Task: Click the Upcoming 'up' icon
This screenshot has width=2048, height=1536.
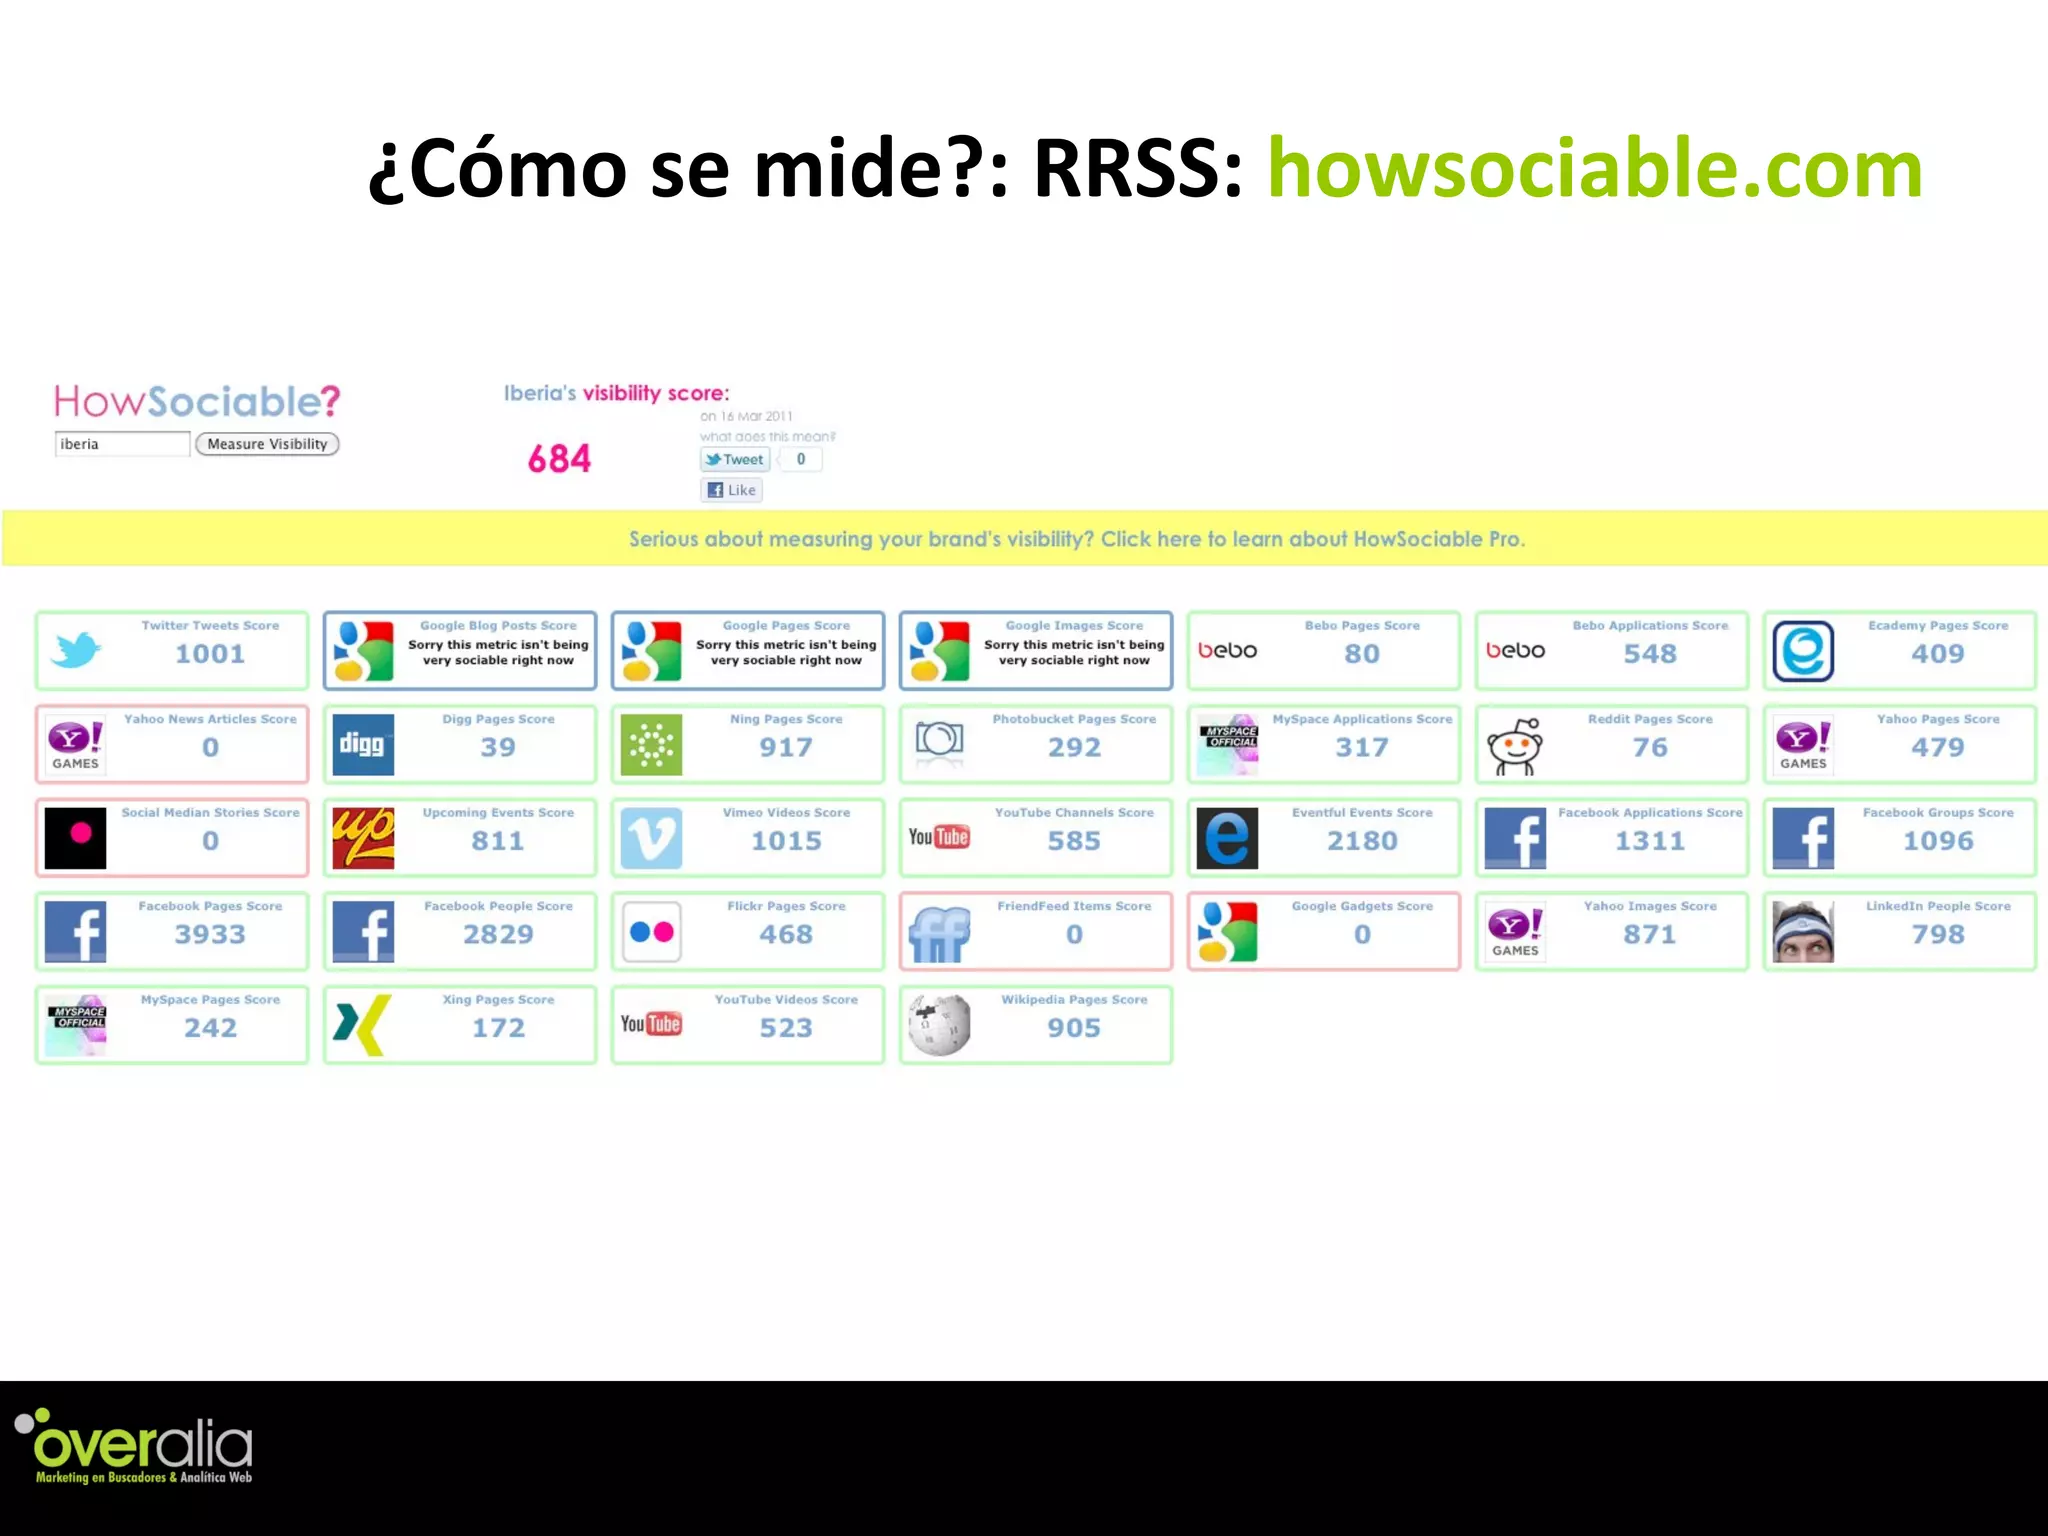Action: click(x=363, y=838)
